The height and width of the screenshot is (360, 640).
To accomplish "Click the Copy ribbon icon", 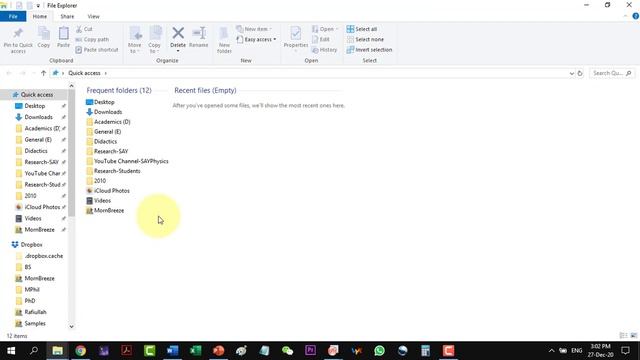I will tap(44, 33).
